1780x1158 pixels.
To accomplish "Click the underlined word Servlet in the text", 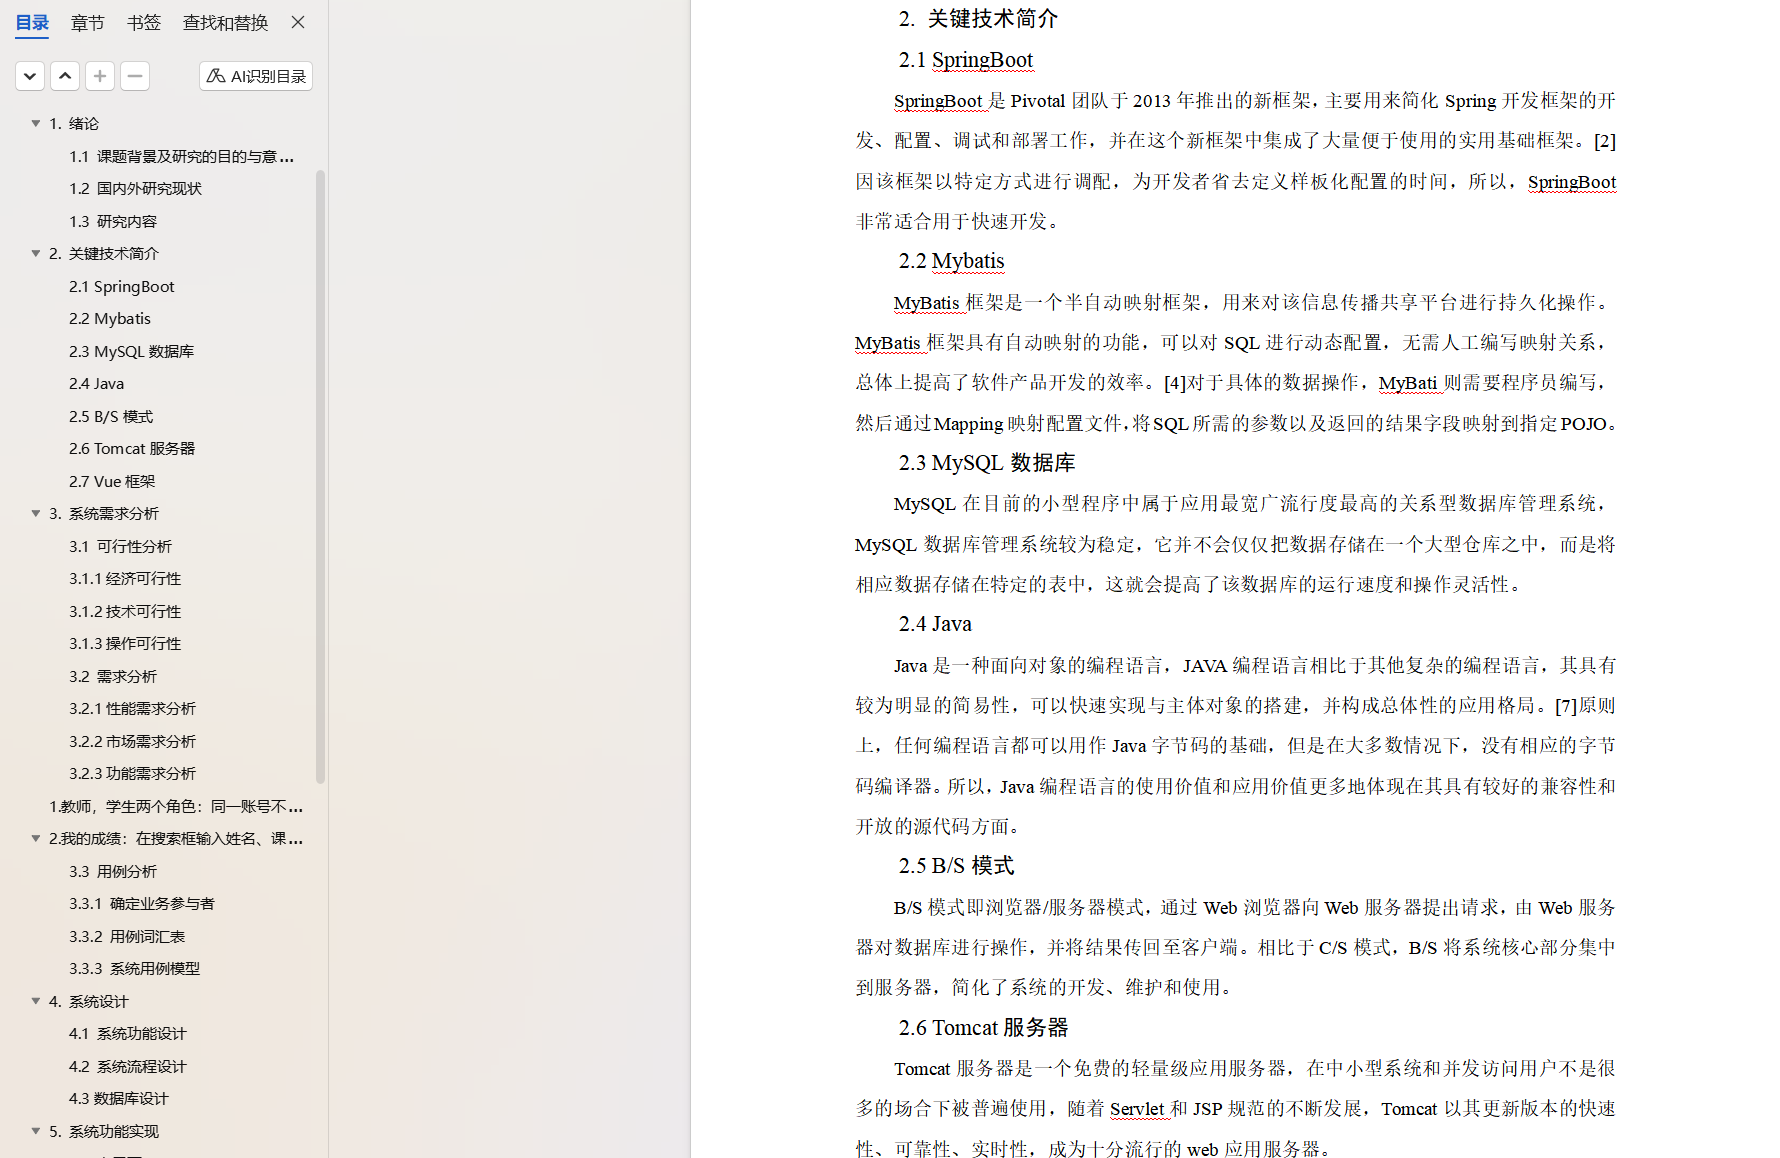I will pyautogui.click(x=1137, y=1109).
